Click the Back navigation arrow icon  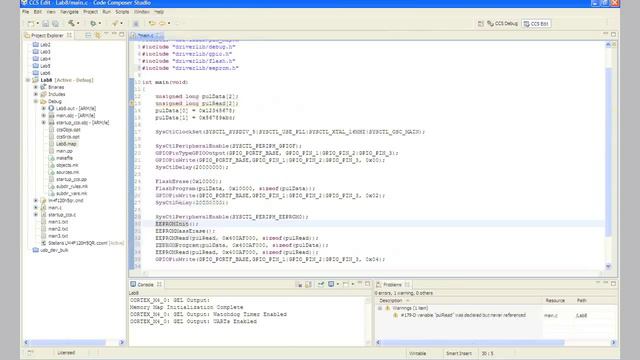(152, 24)
